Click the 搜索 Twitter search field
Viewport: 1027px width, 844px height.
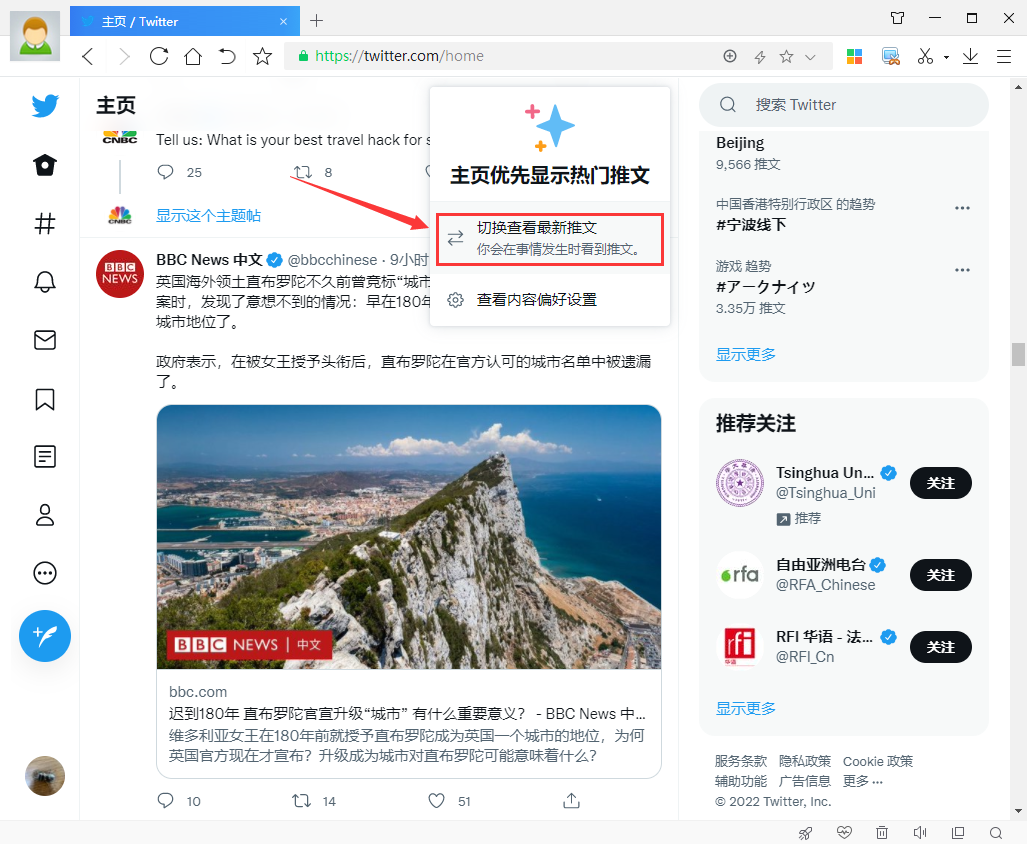(x=844, y=105)
